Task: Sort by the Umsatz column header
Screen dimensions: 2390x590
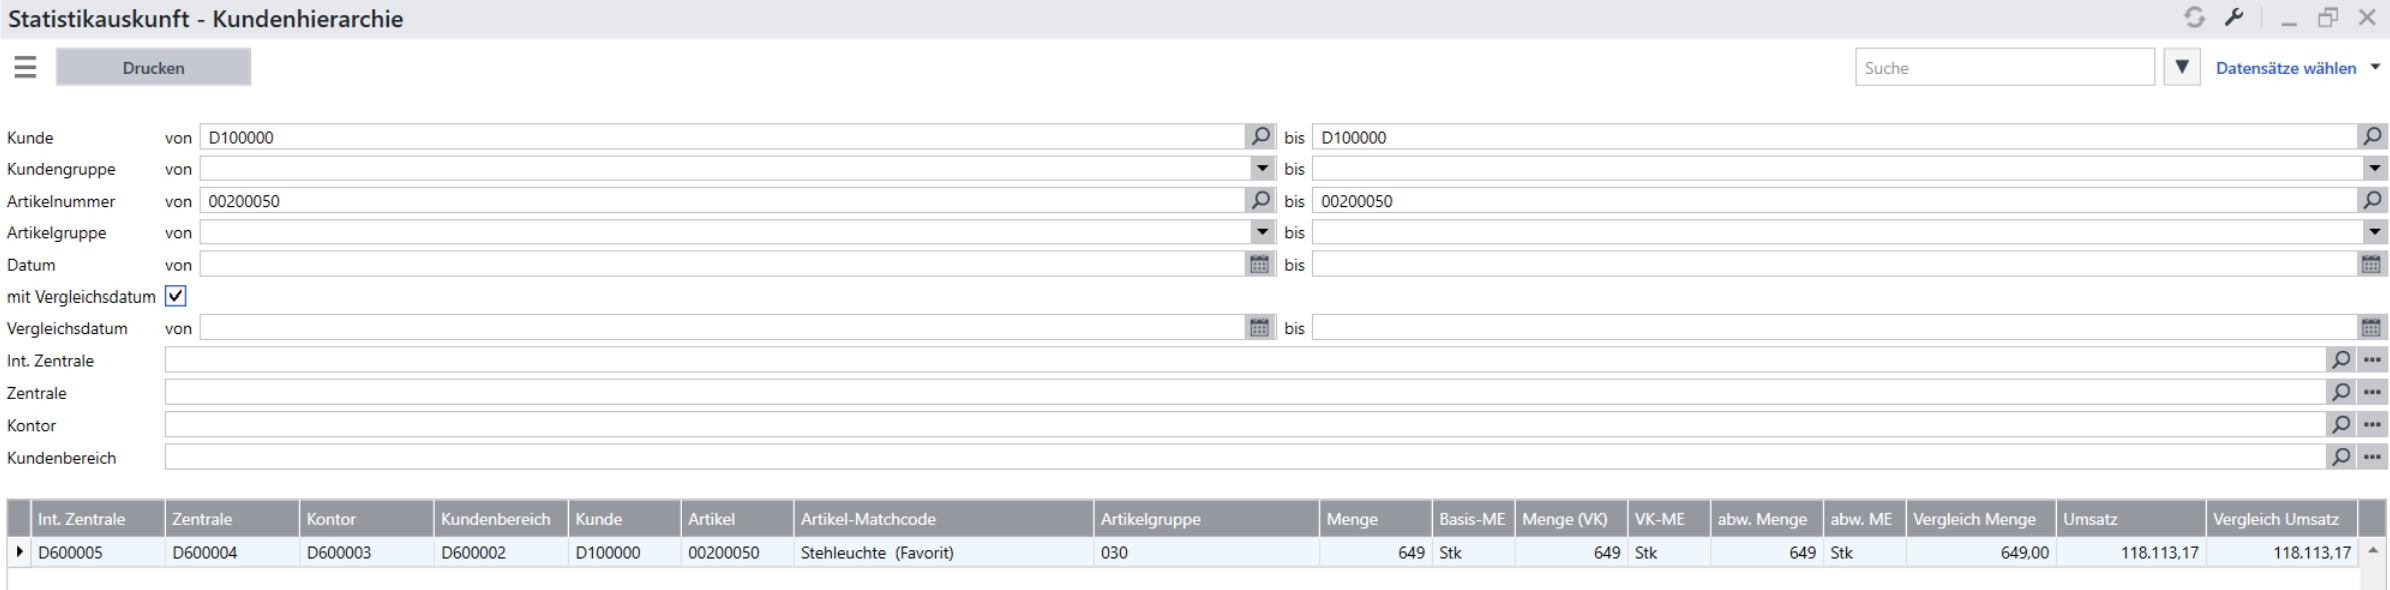Action: click(x=2129, y=519)
